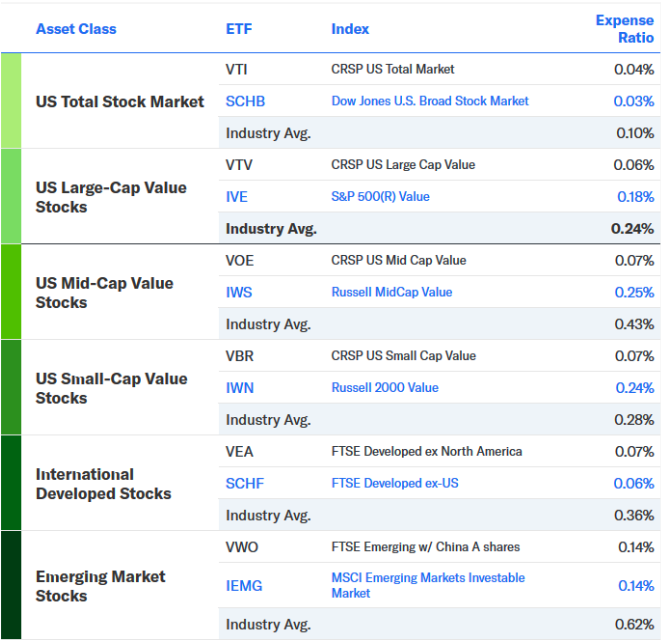The height and width of the screenshot is (640, 661).
Task: Open the FTSE Developed ex-US link
Action: [x=395, y=483]
